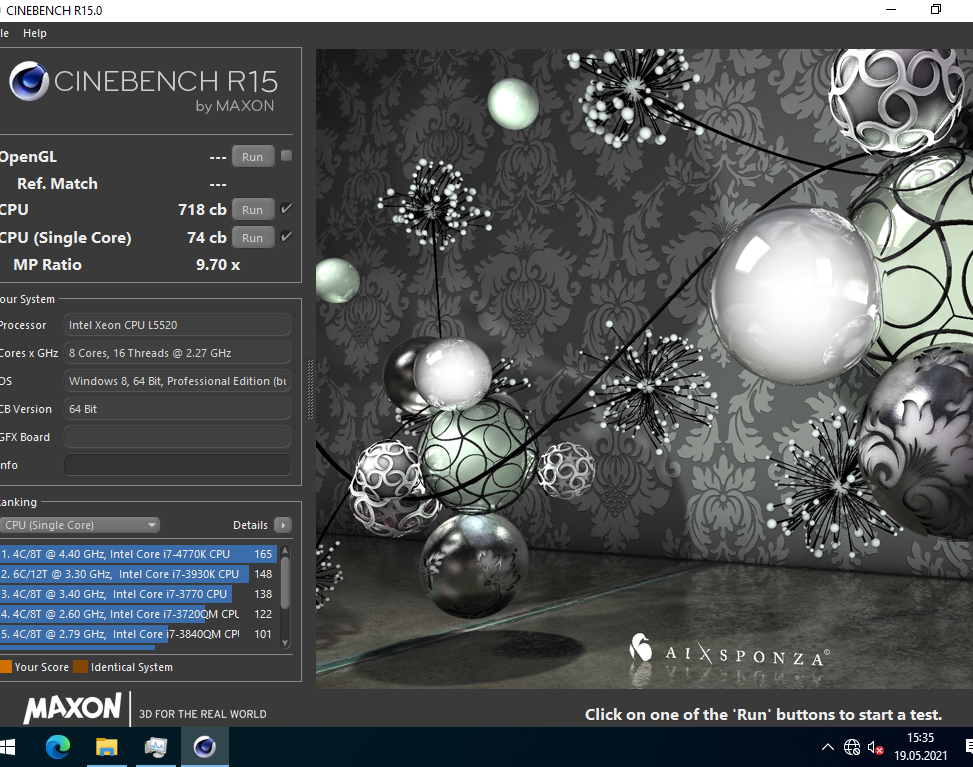Select the i7-3720QM ranking entry
This screenshot has width=973, height=767.
(x=138, y=614)
